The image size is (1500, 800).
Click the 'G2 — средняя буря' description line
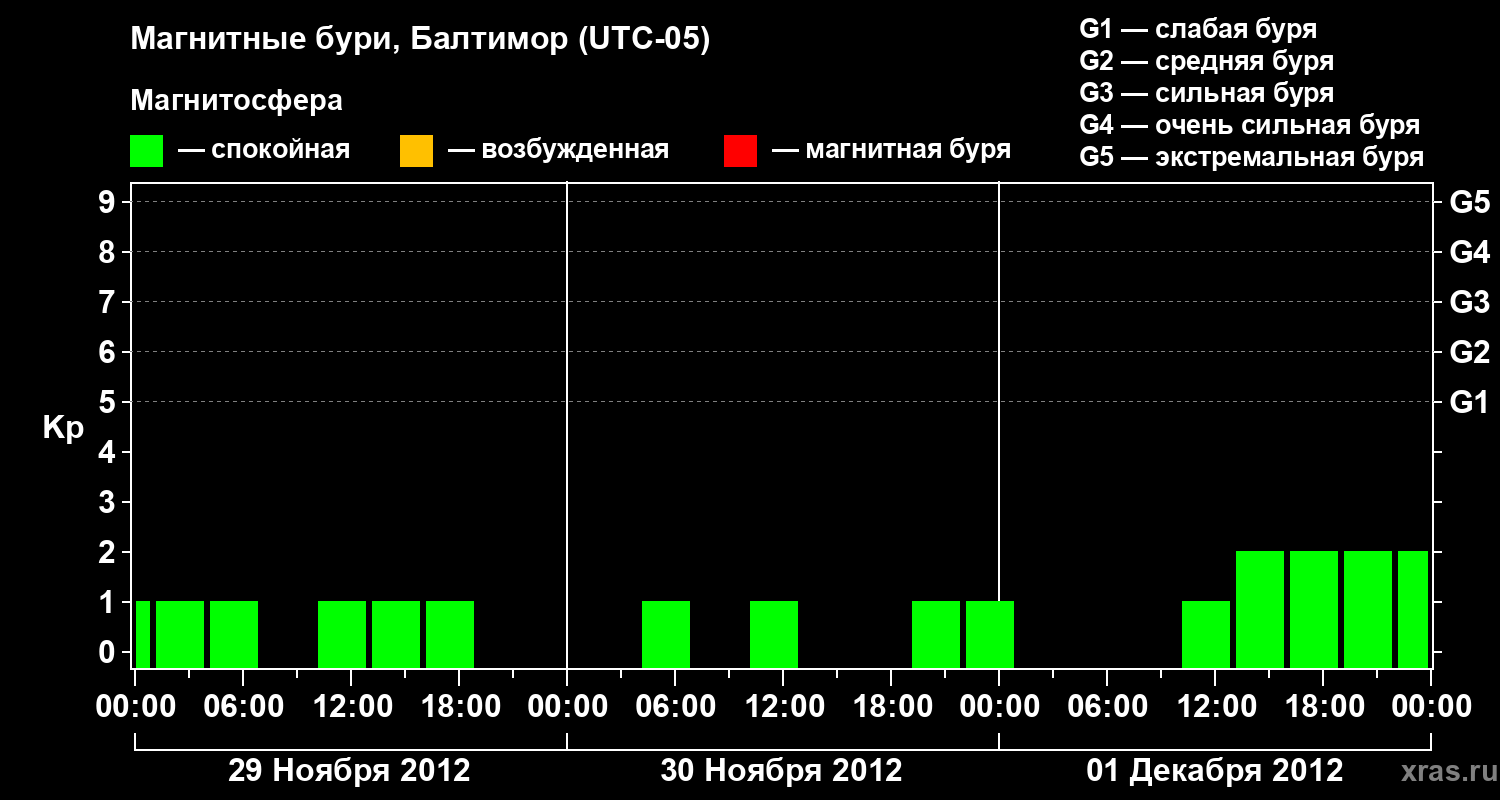(1206, 61)
